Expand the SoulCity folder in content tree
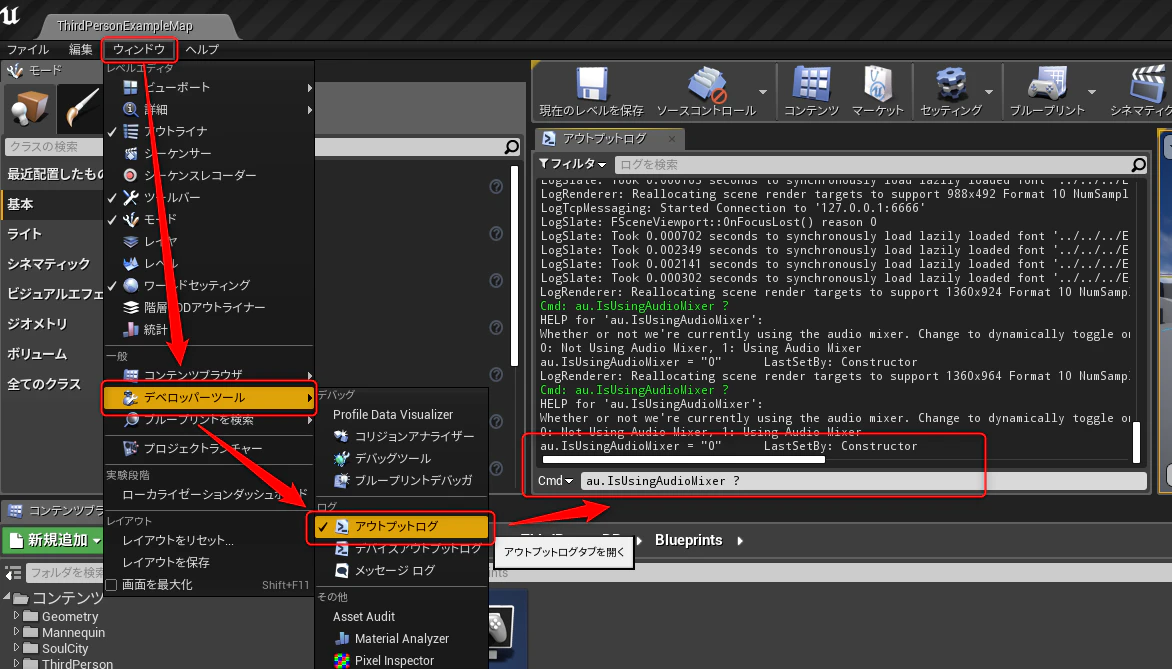The image size is (1172, 669). click(x=16, y=647)
